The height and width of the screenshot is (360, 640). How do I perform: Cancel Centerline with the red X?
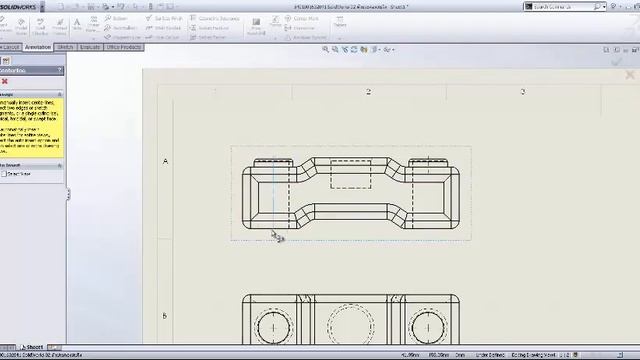click(5, 81)
